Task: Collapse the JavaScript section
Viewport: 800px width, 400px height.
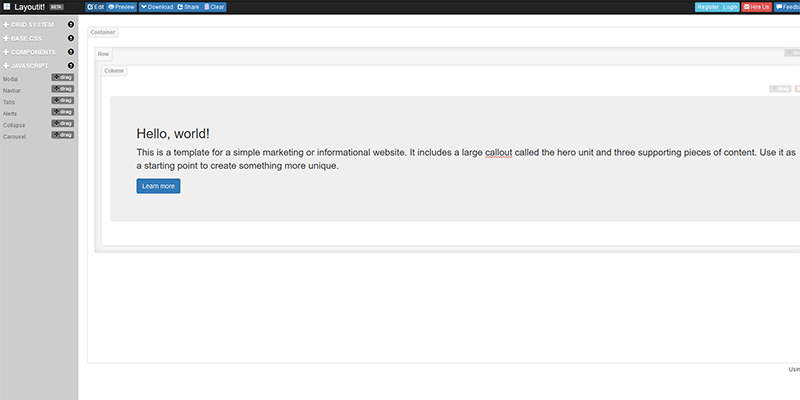Action: [26, 66]
